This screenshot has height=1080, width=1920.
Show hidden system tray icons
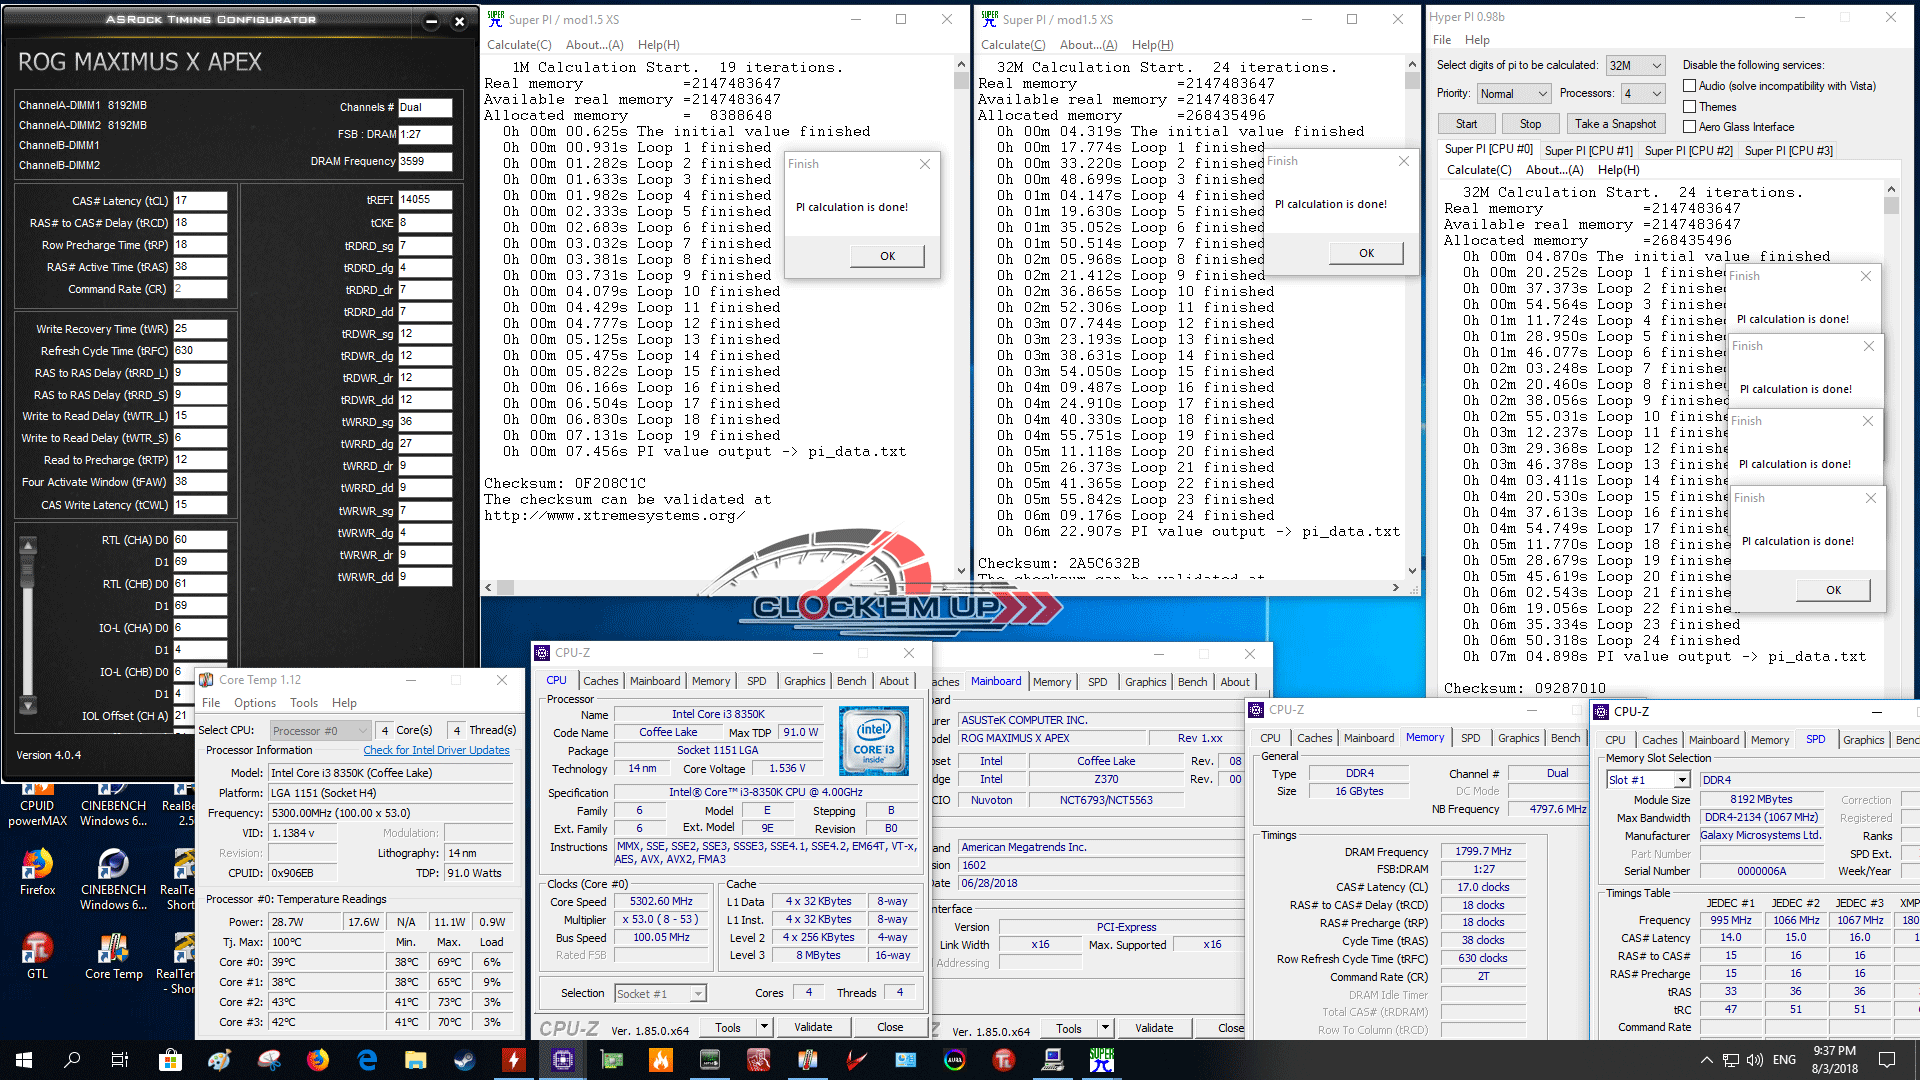(1706, 1060)
